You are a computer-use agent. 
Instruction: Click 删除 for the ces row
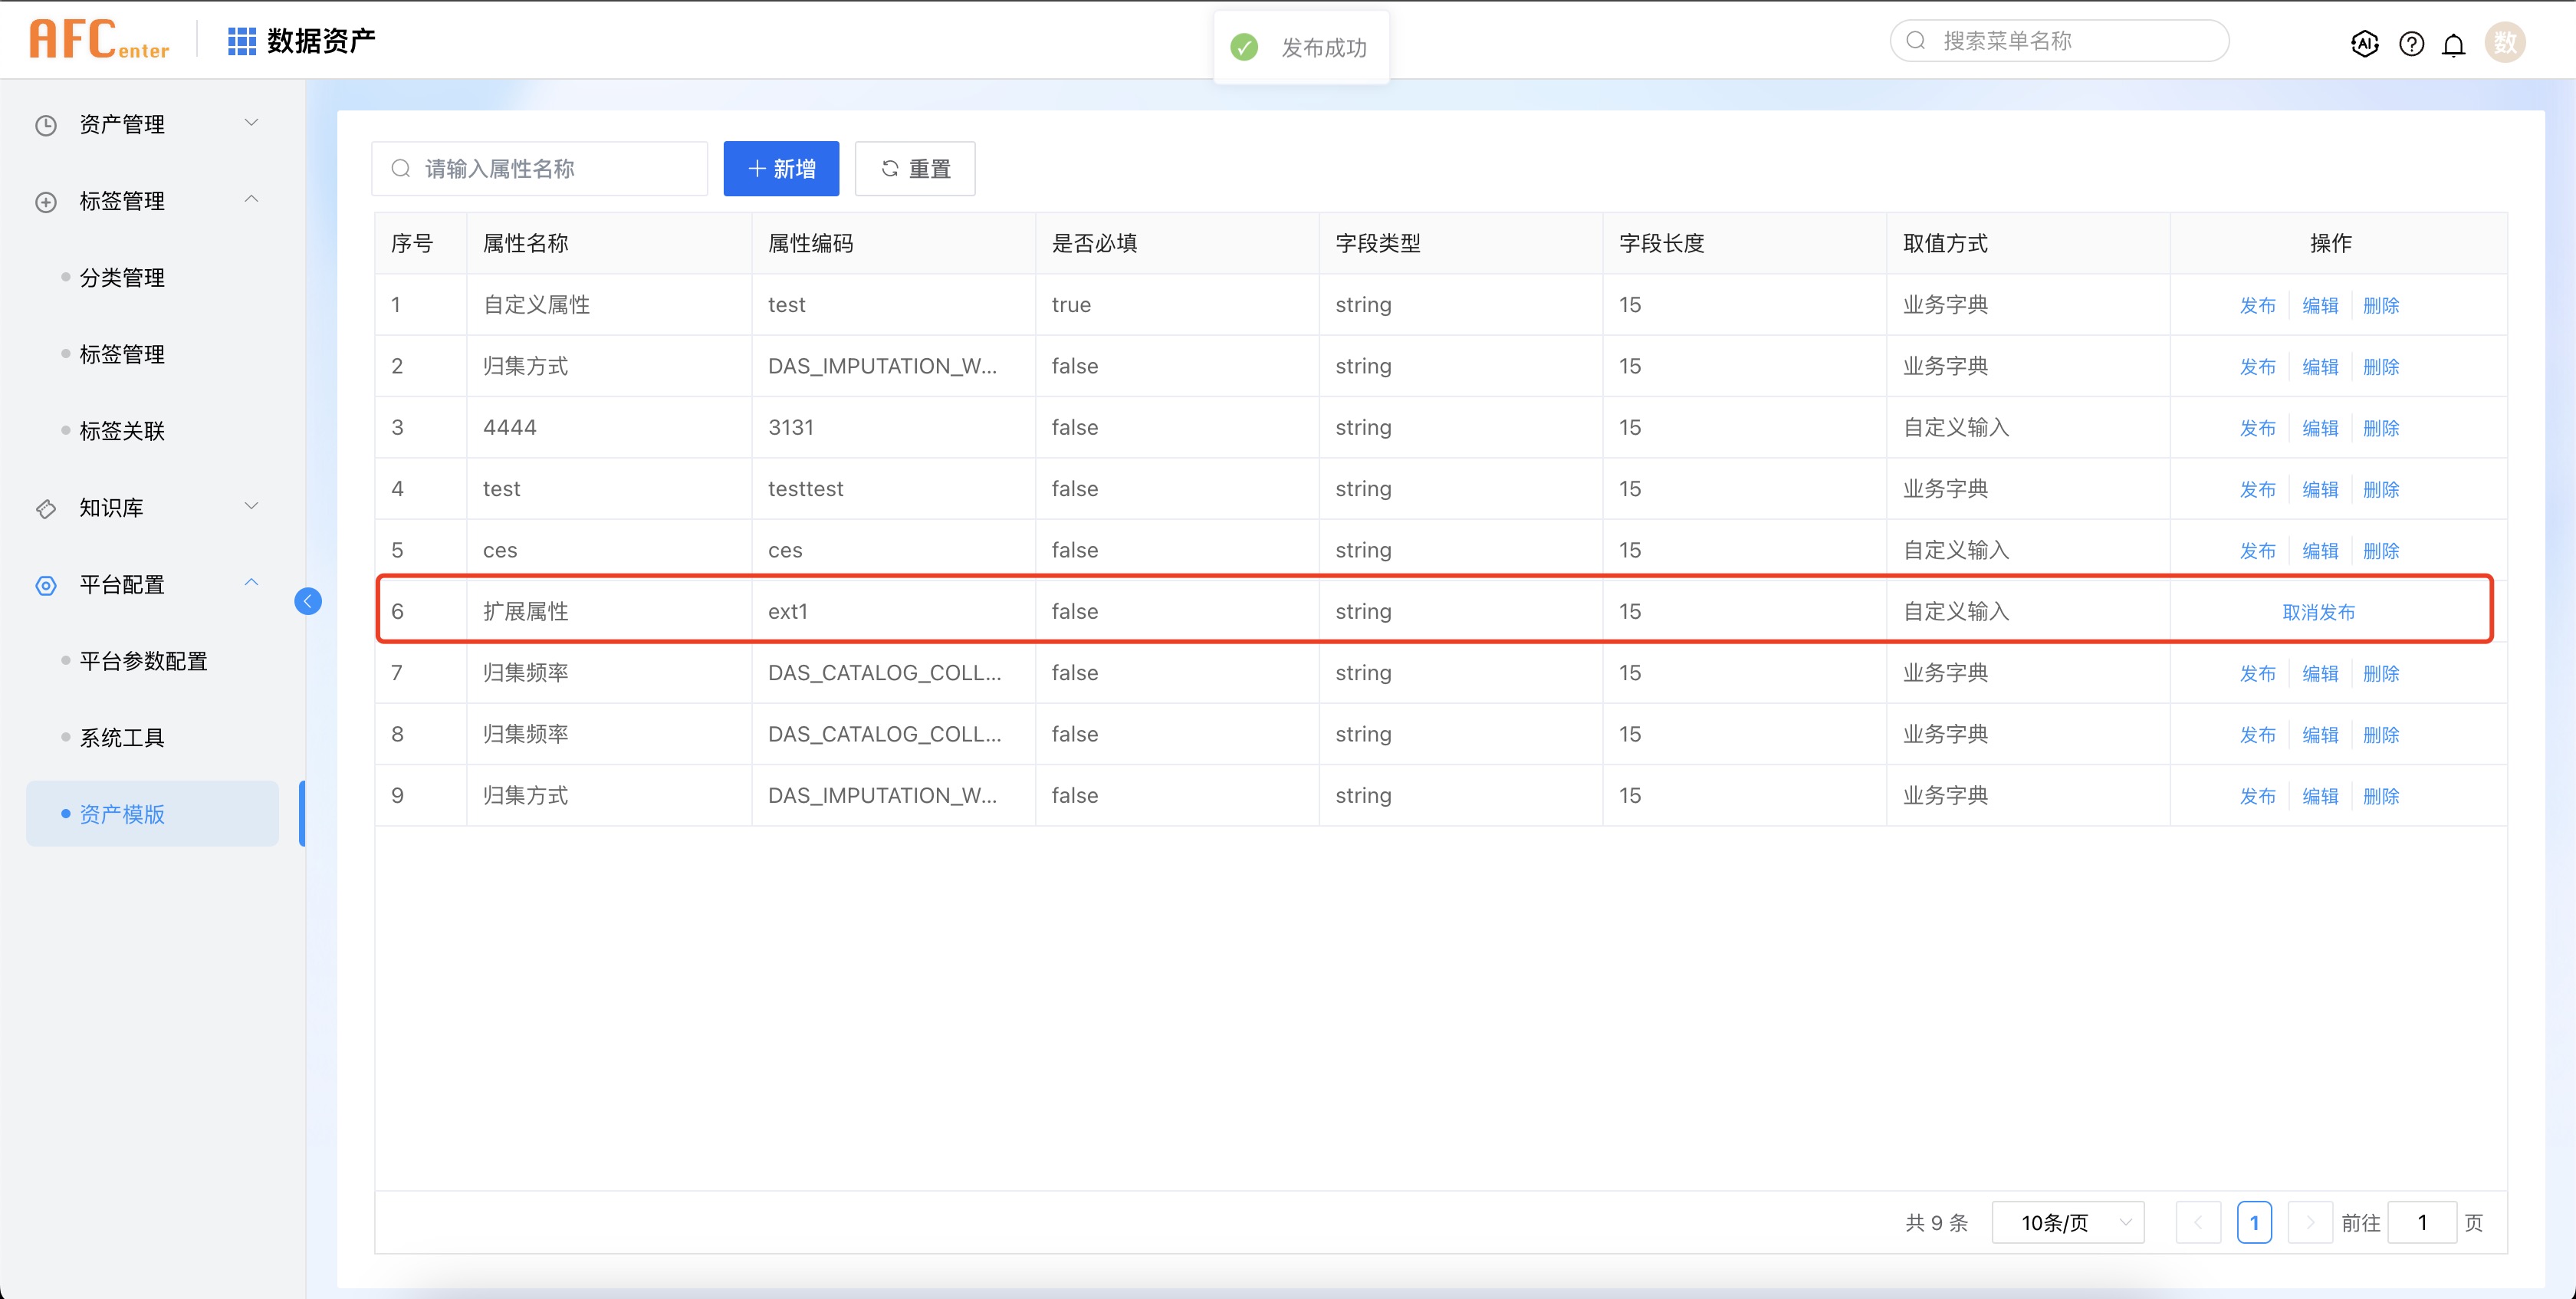click(x=2381, y=551)
